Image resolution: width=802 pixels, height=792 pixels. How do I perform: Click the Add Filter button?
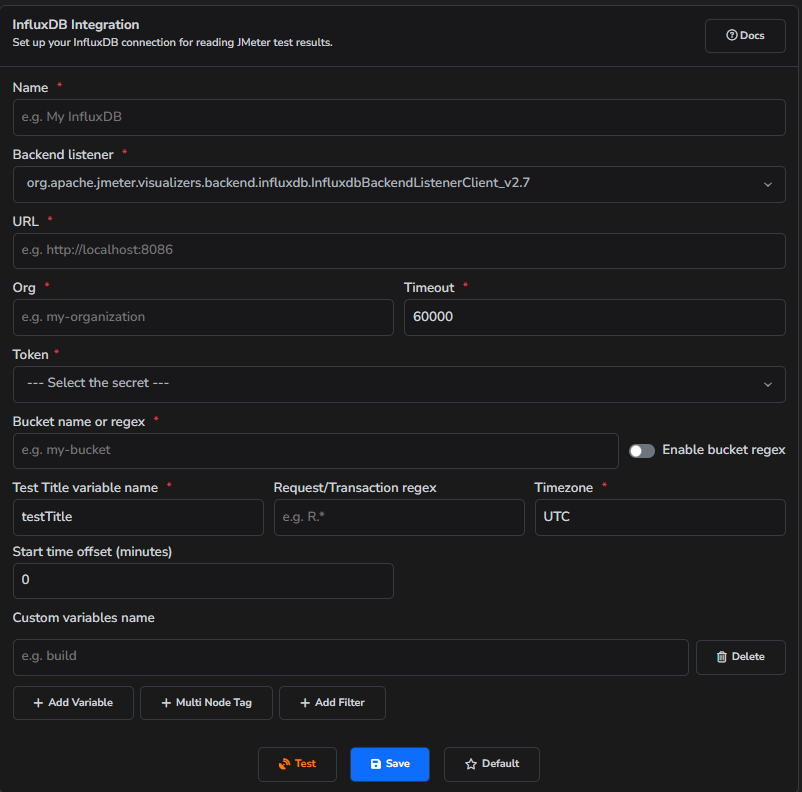click(332, 702)
